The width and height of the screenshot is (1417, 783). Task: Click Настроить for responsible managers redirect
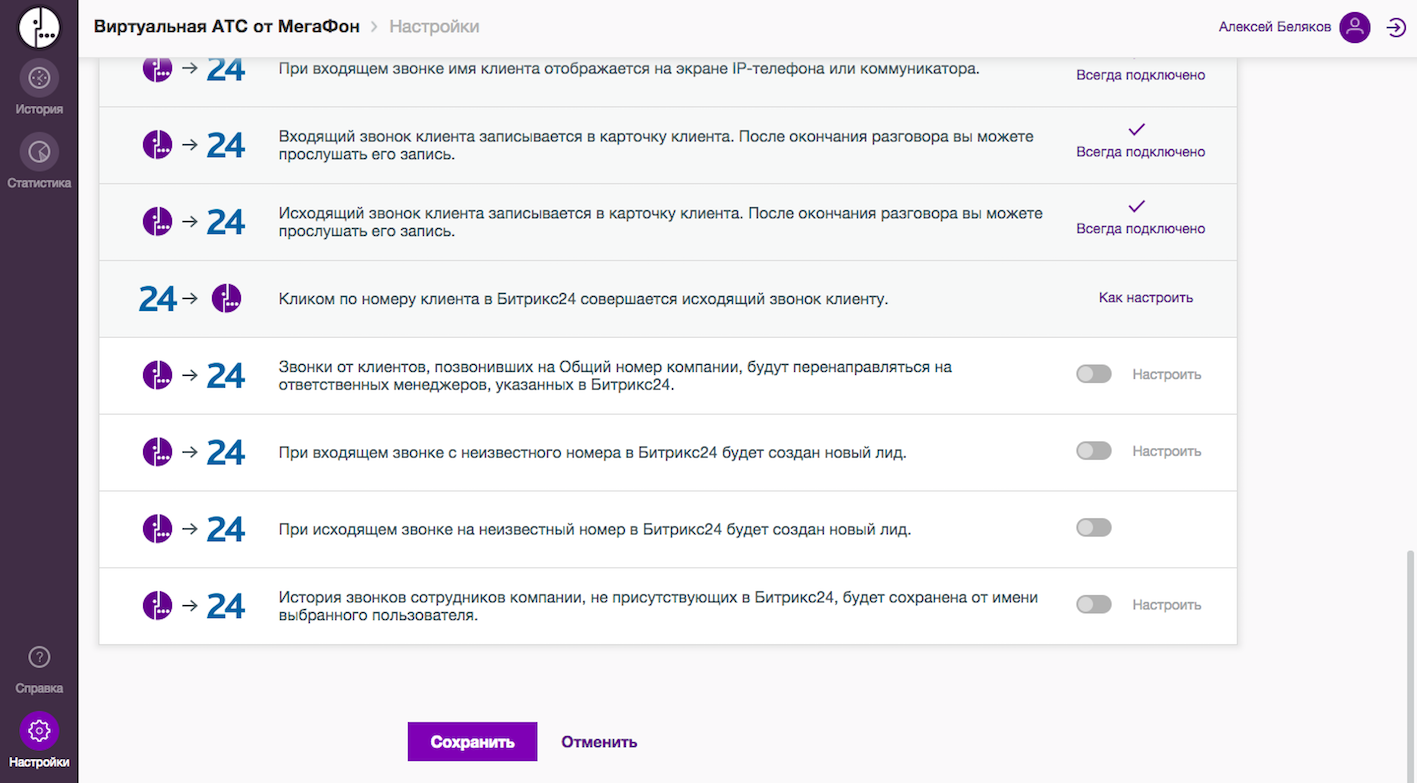(x=1166, y=374)
